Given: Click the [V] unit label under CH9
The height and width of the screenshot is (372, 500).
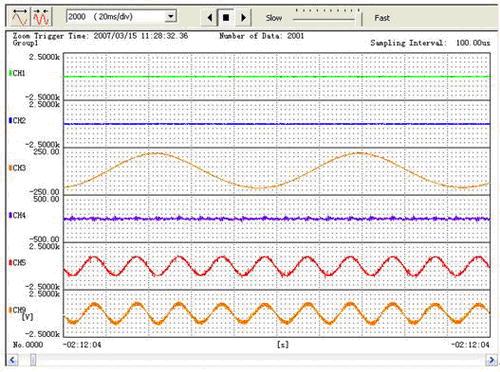Looking at the screenshot, I should point(27,317).
